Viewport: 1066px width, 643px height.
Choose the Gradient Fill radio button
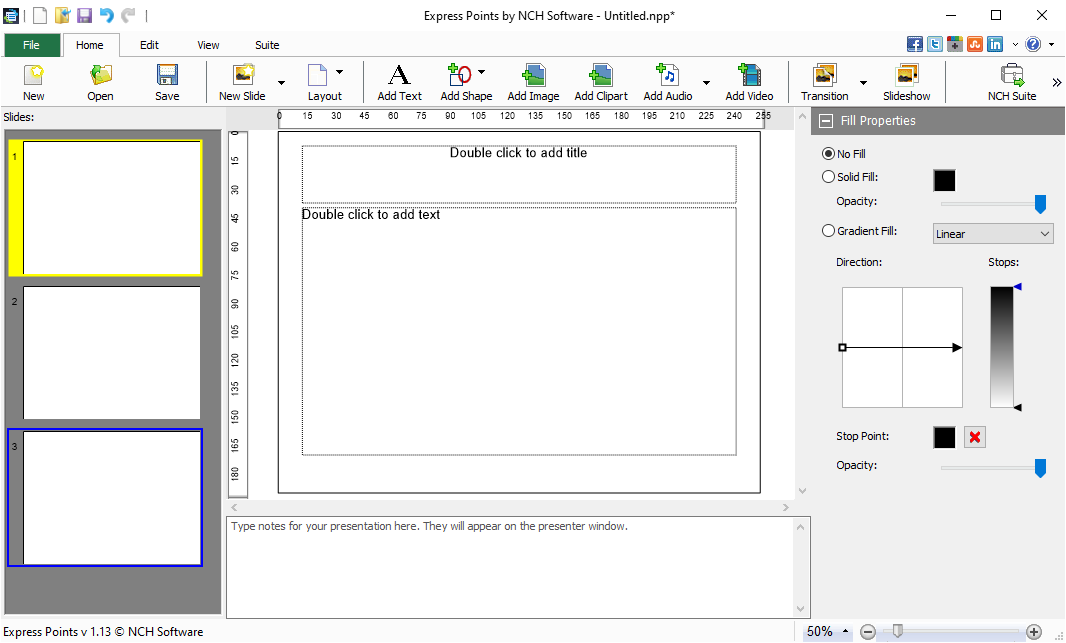[828, 231]
